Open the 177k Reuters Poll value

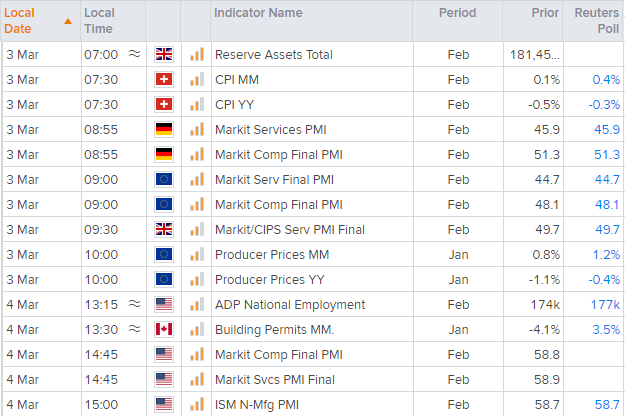(x=603, y=305)
